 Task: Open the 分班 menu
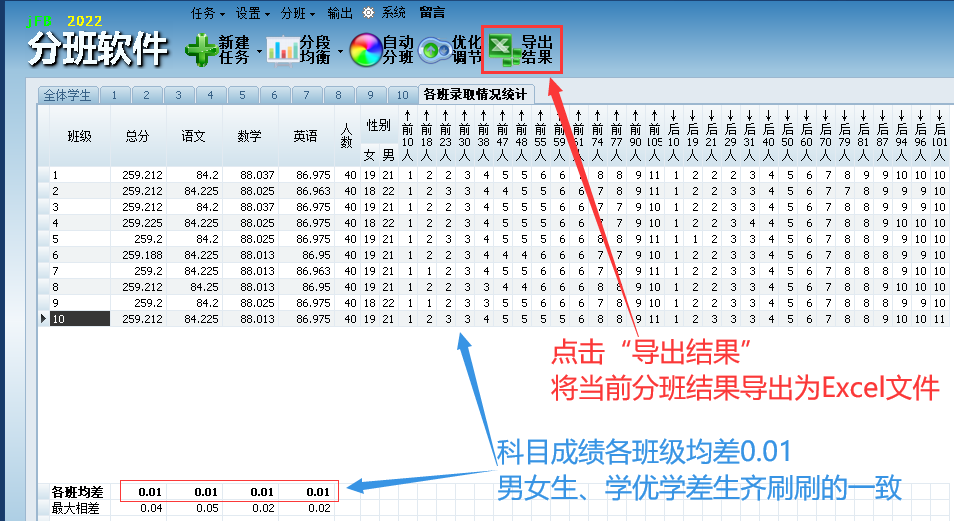pyautogui.click(x=298, y=13)
